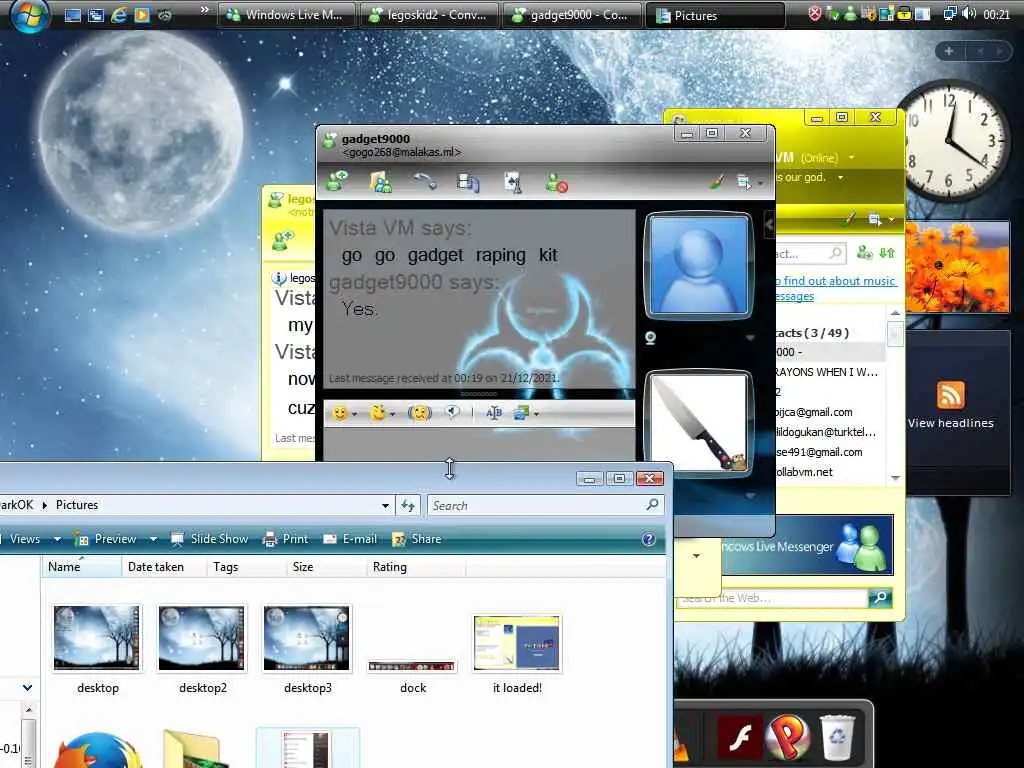
Task: Click your knife display picture
Action: point(698,422)
